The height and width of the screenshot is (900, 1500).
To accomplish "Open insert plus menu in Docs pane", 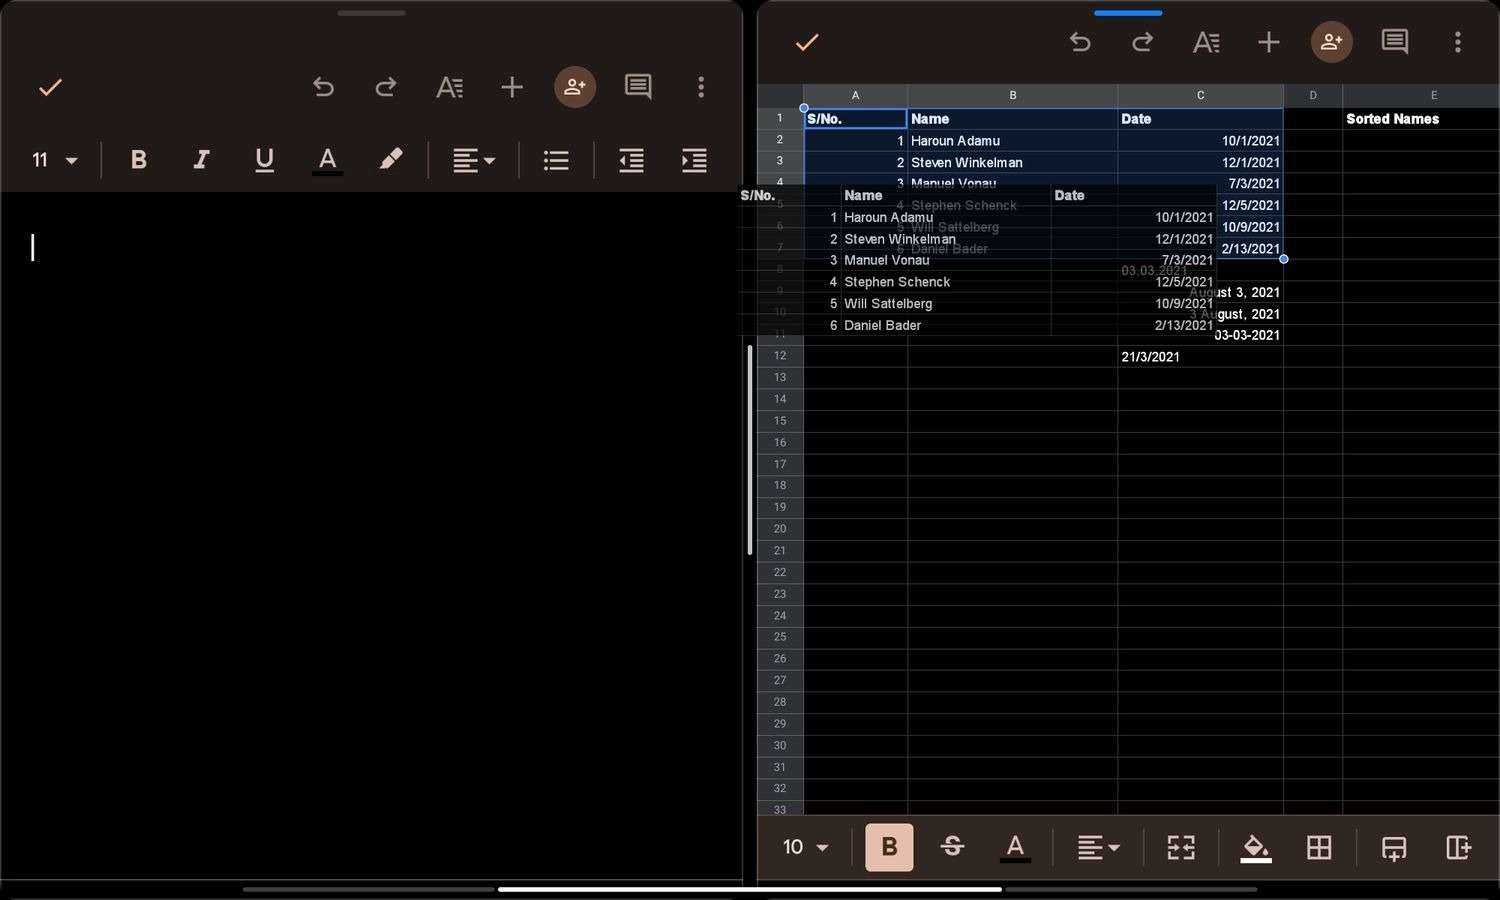I will click(x=512, y=87).
